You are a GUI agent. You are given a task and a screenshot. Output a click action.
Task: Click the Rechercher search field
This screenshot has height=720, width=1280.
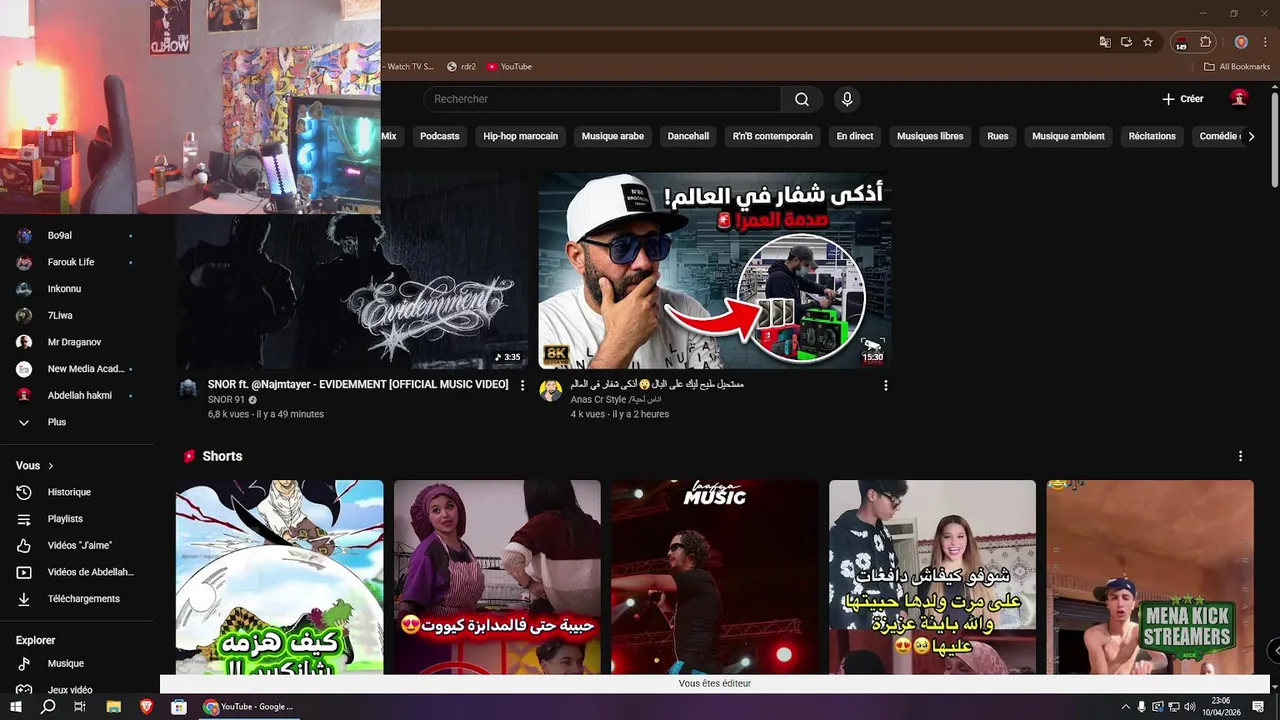(x=602, y=99)
